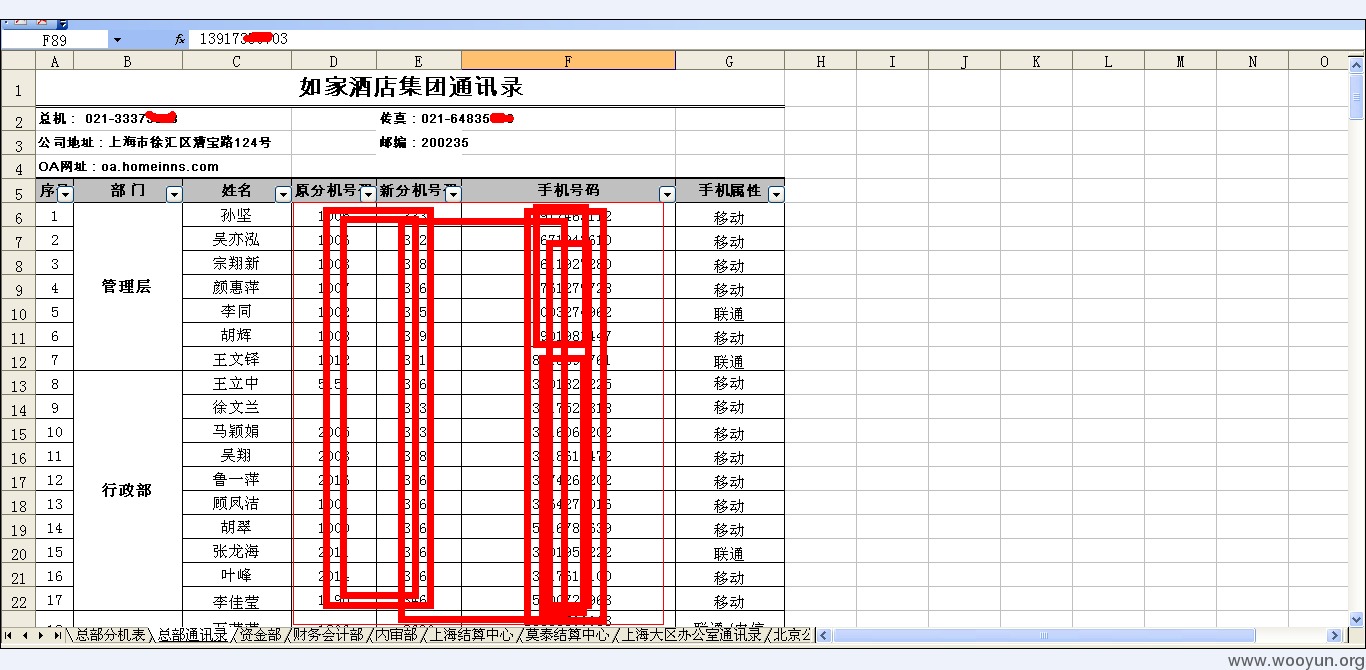Click name cell 李同
The image size is (1366, 670).
237,312
